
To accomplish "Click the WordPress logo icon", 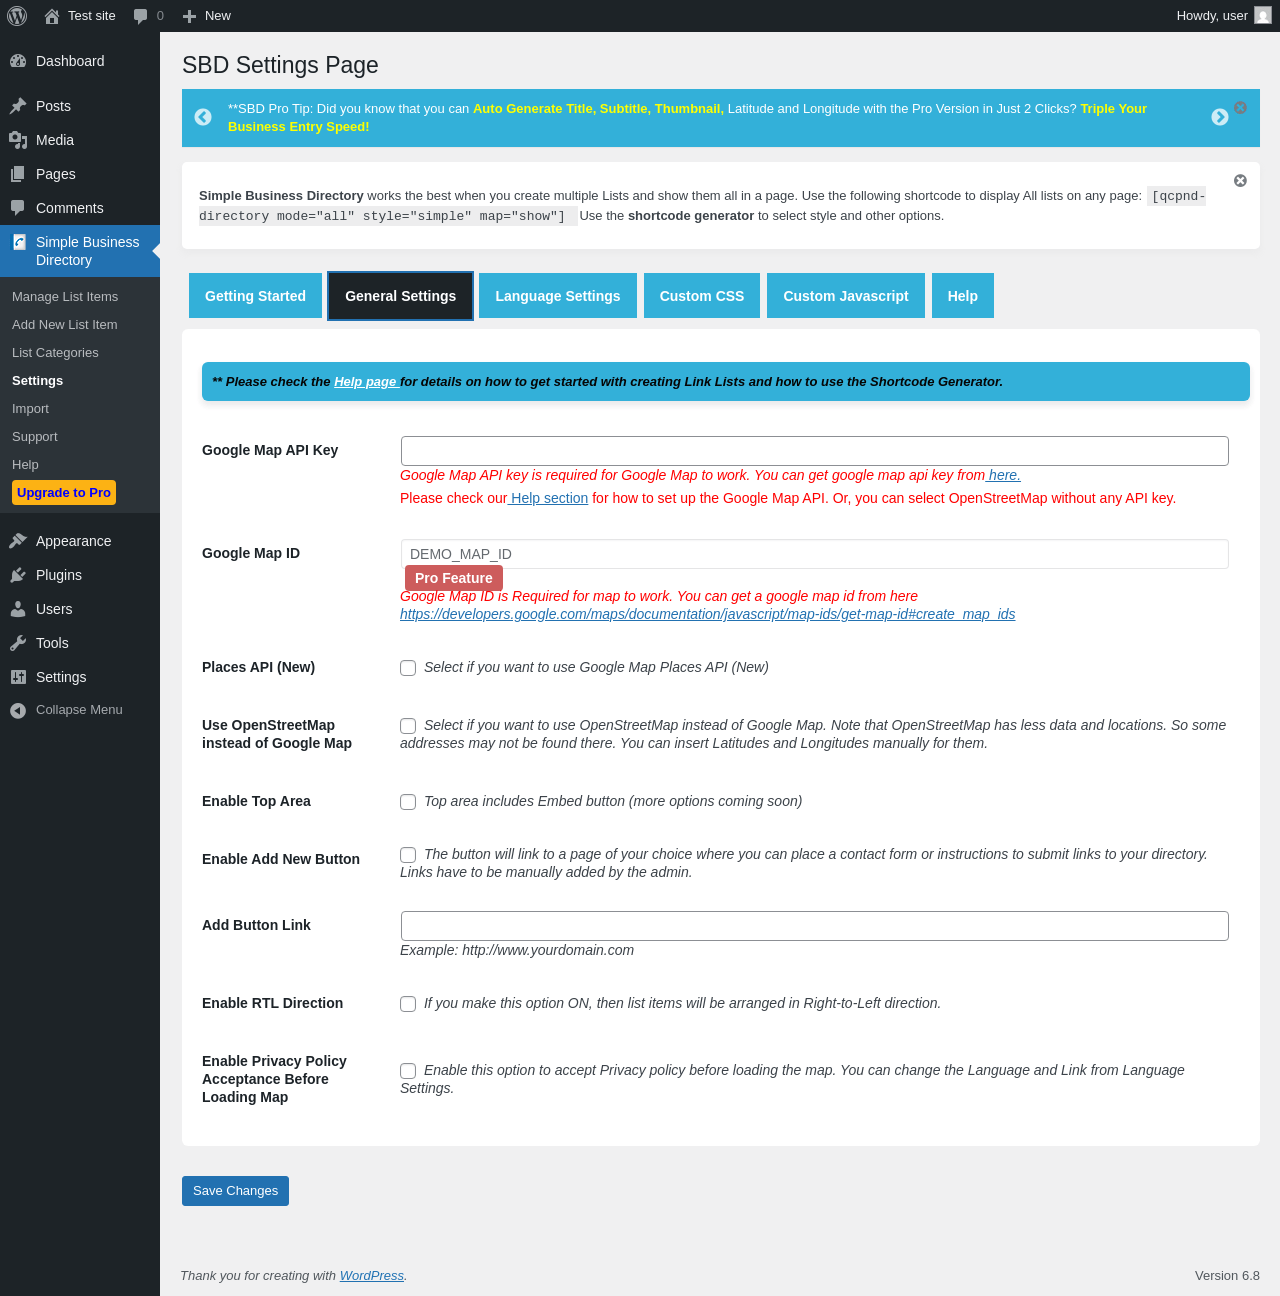I will [17, 16].
